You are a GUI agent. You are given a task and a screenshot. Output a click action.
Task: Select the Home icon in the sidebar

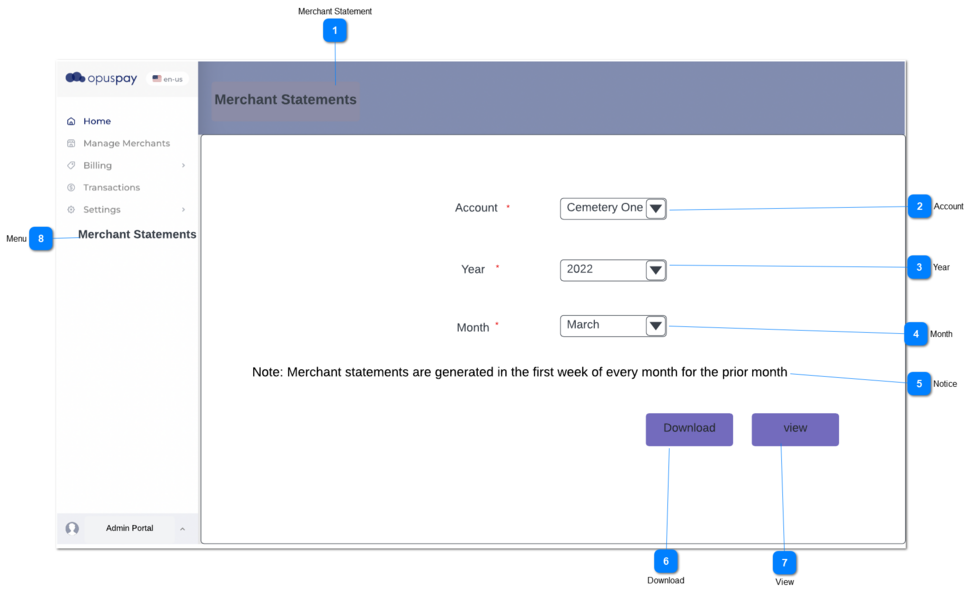[x=72, y=121]
